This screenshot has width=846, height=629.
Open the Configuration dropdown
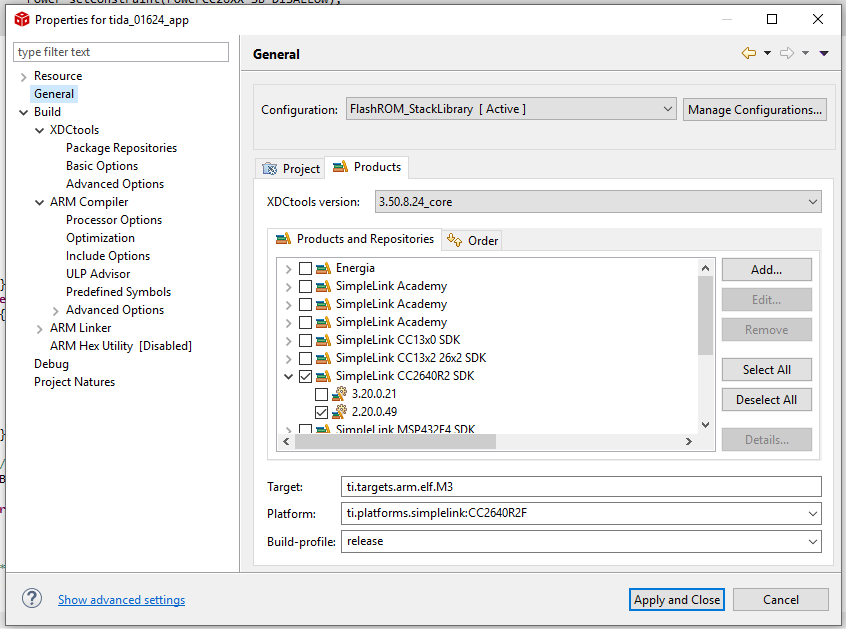pyautogui.click(x=511, y=109)
